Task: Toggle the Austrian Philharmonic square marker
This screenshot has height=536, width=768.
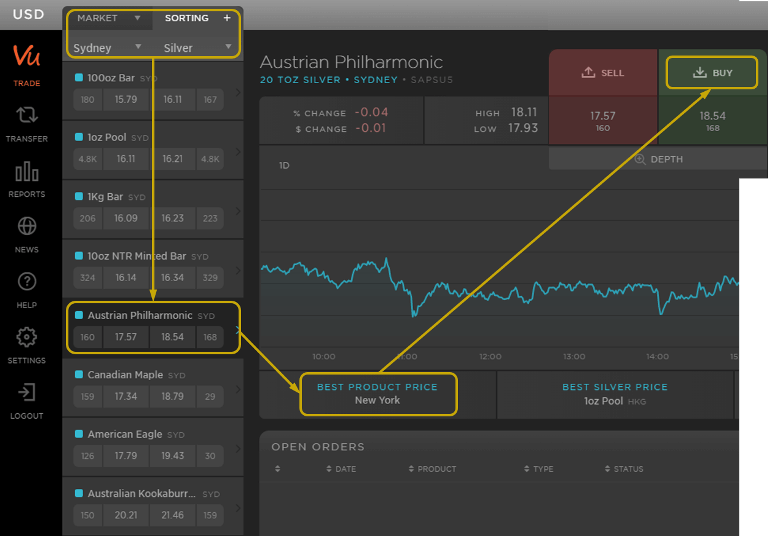Action: click(78, 315)
